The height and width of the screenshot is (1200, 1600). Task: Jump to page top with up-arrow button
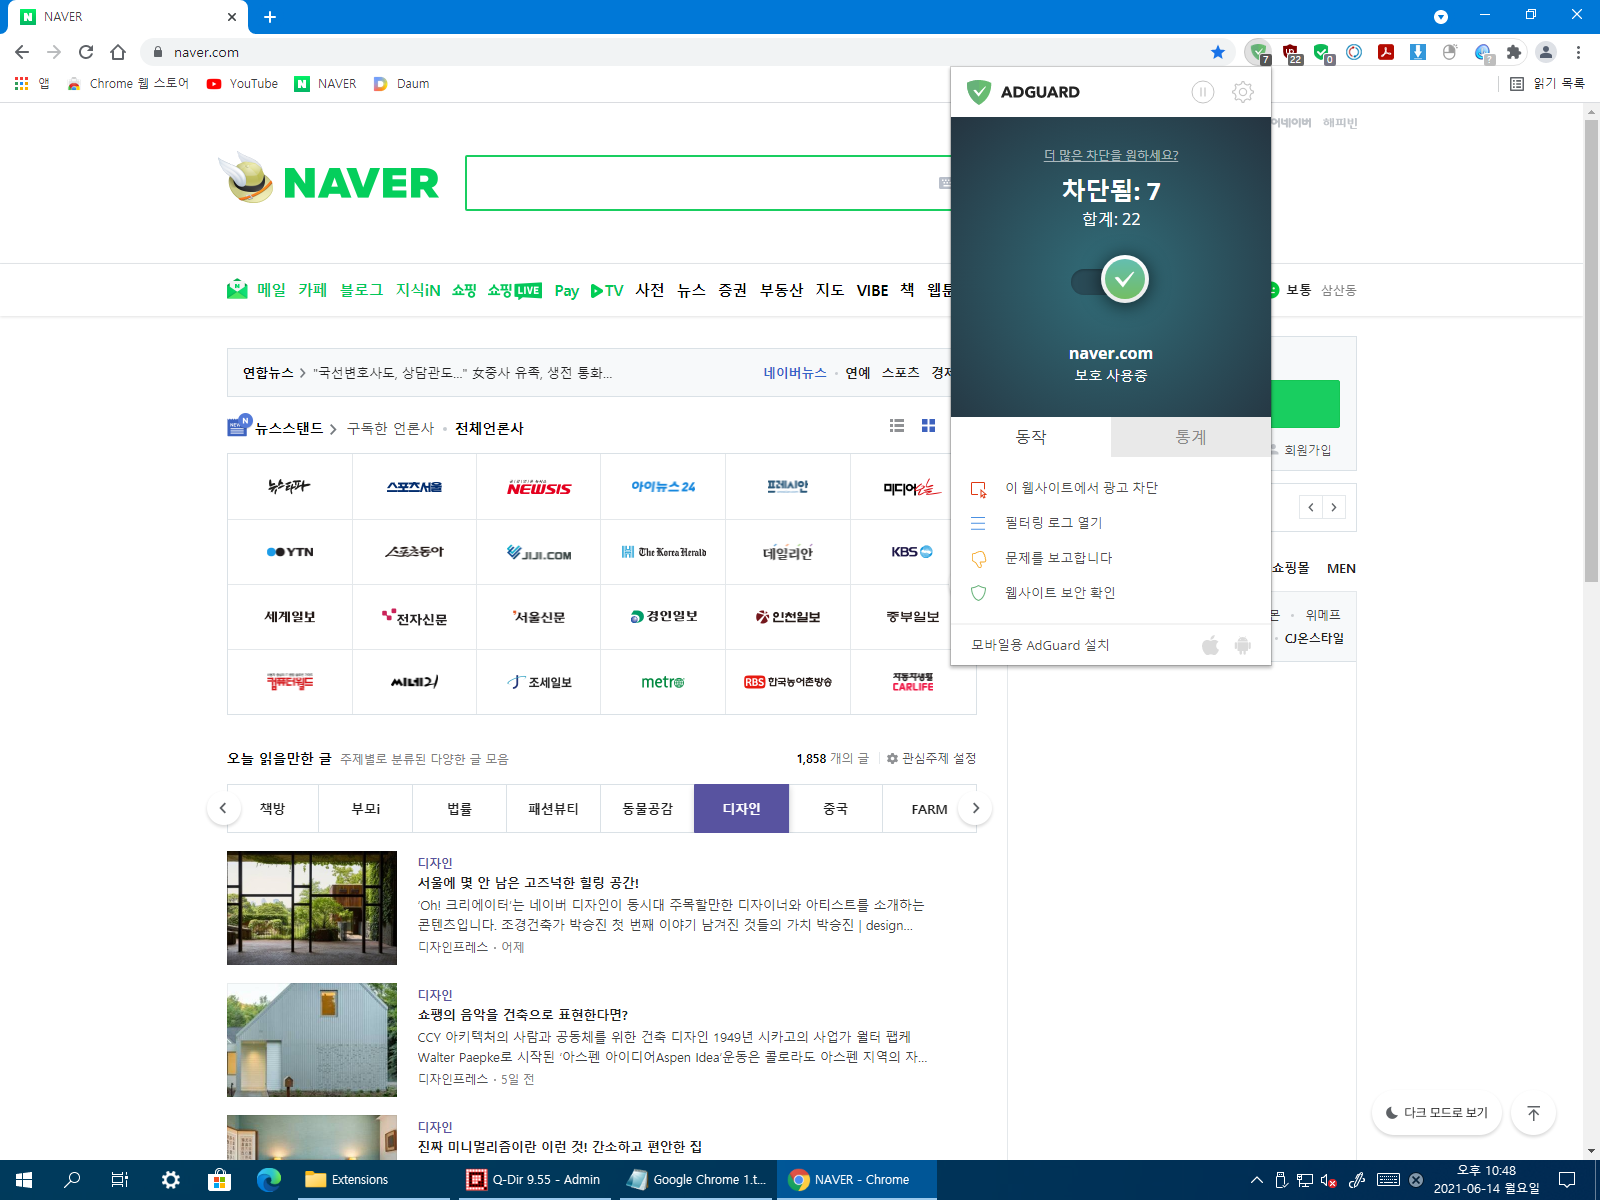tap(1533, 1113)
